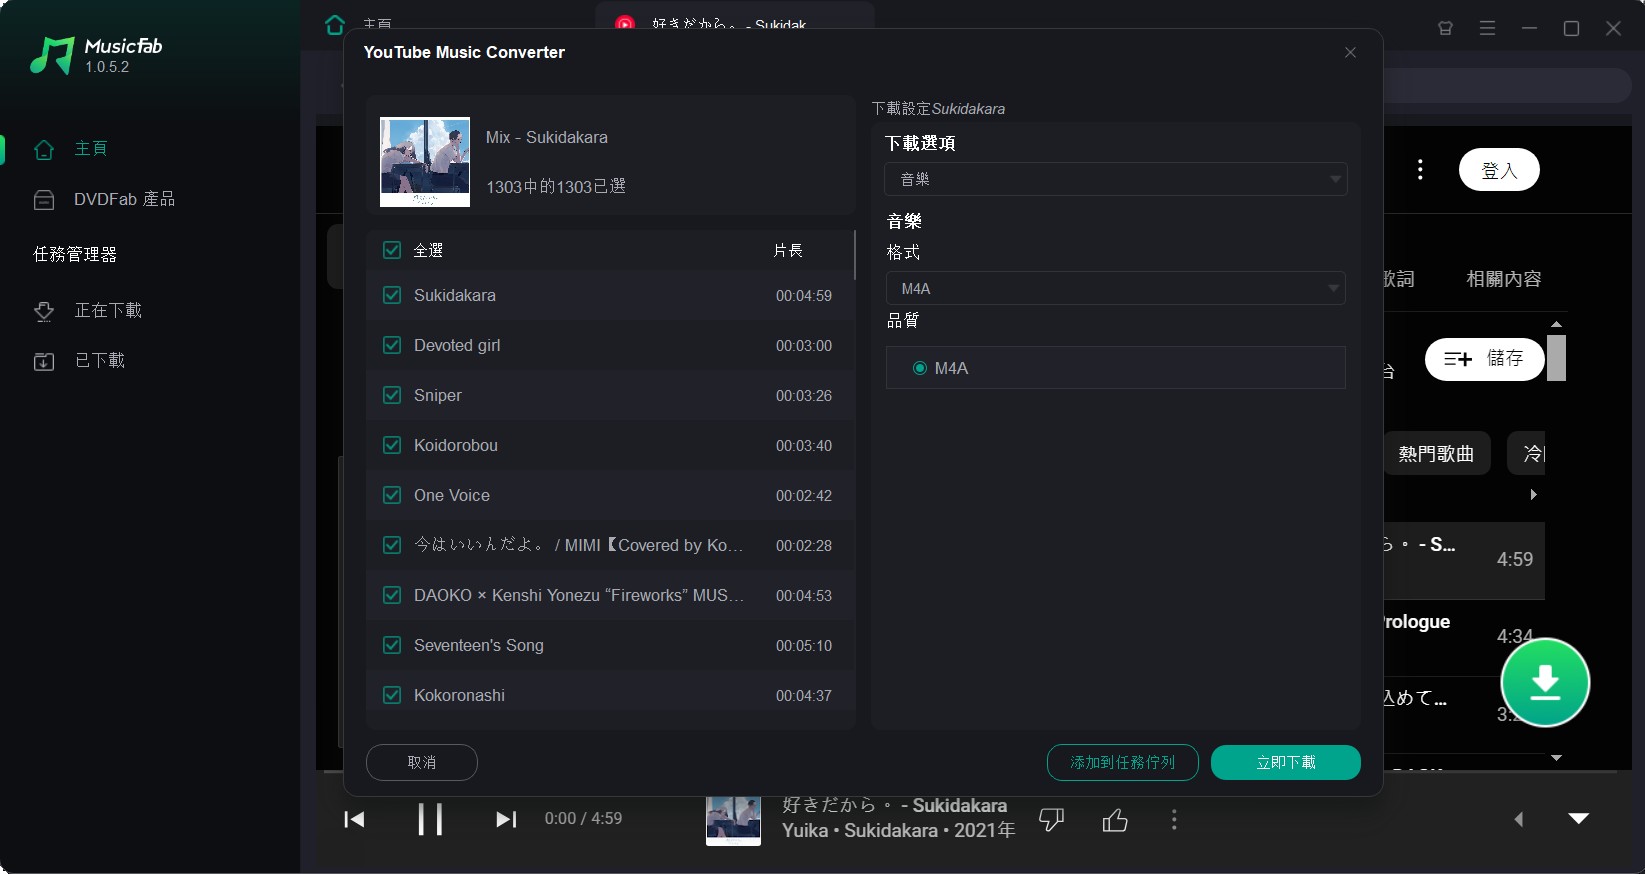This screenshot has height=874, width=1645.
Task: Click the Devoted girl title in the track list
Action: click(457, 345)
